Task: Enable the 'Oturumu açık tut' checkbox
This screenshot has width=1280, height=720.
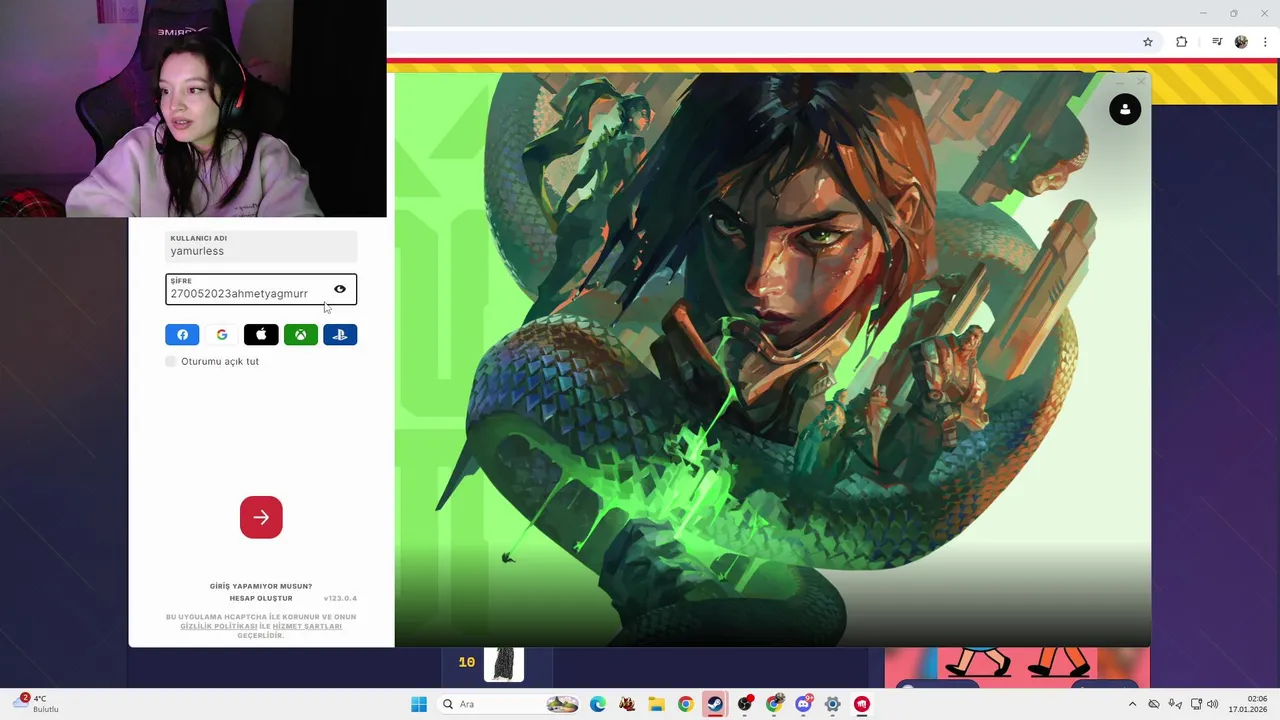Action: [x=171, y=361]
